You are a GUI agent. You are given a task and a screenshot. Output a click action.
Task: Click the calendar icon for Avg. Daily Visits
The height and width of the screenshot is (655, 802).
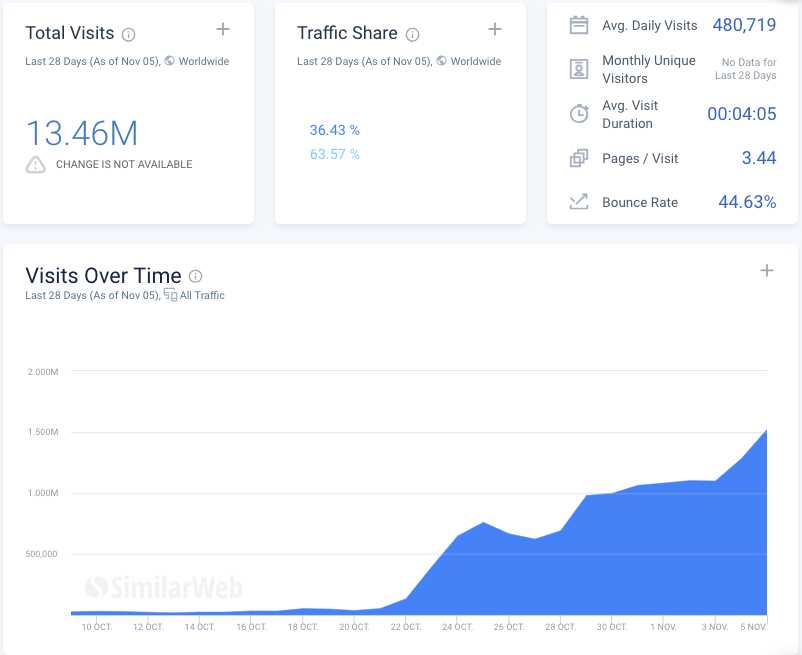pyautogui.click(x=579, y=25)
